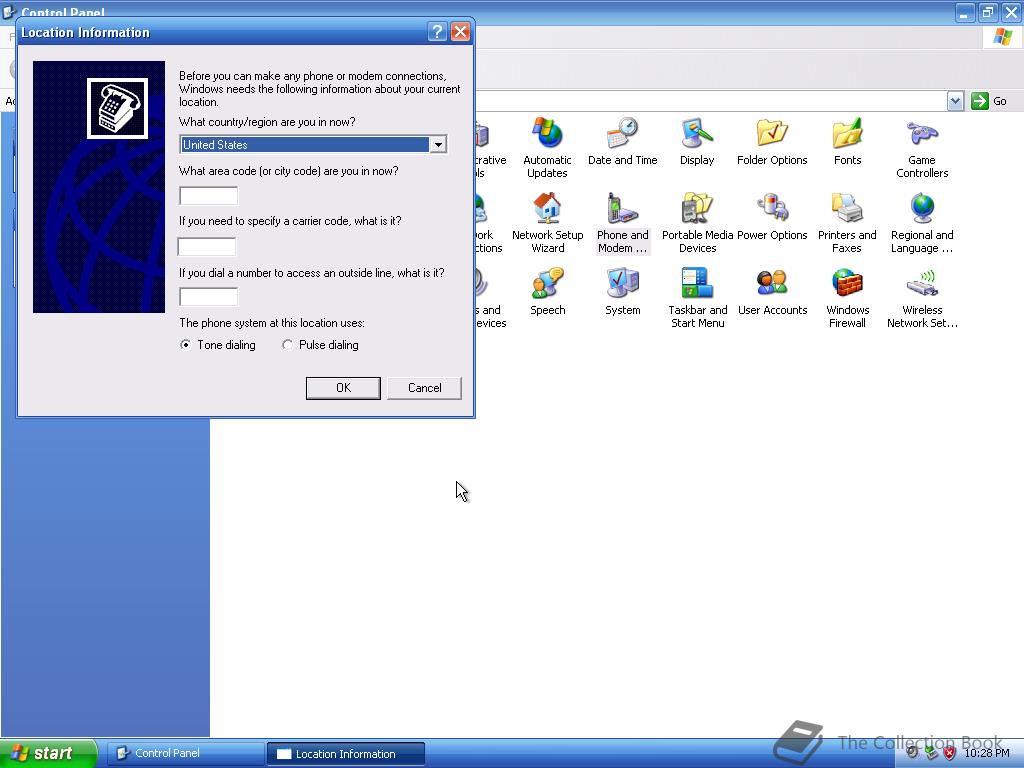Select Pulse dialing radio button
The height and width of the screenshot is (768, 1024).
point(287,345)
